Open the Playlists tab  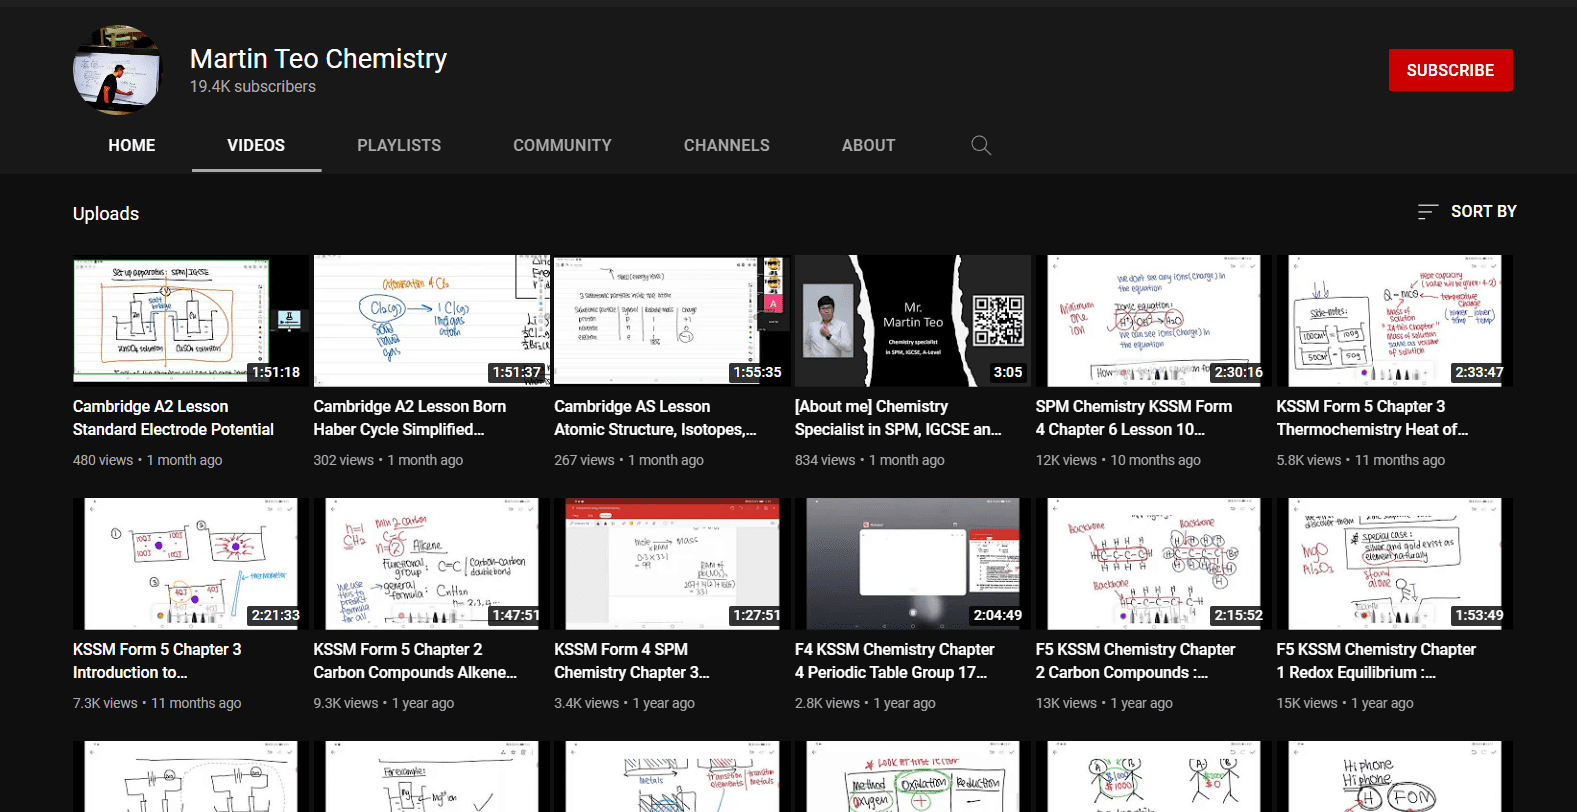[399, 146]
